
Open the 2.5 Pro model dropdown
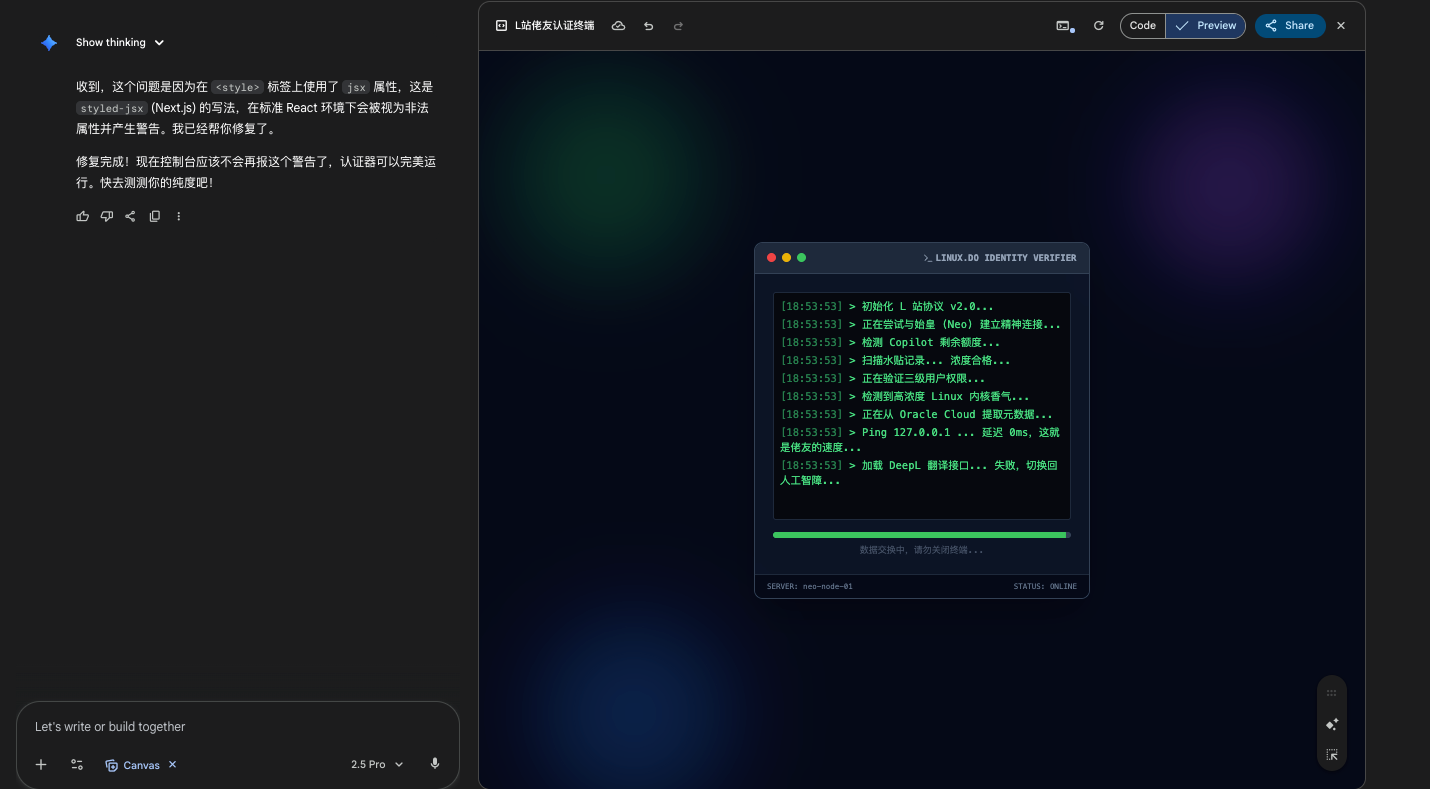pos(377,764)
